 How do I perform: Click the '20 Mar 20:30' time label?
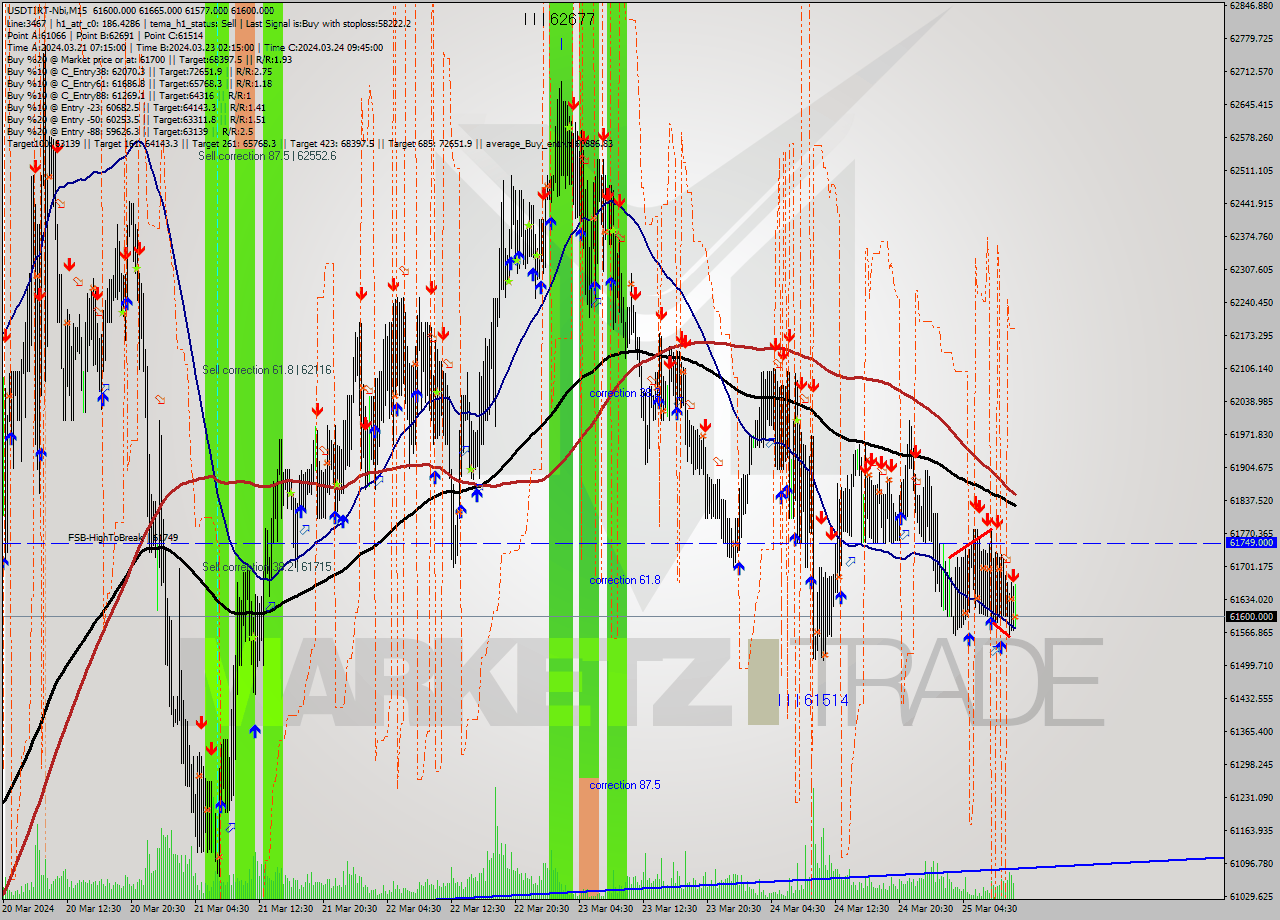pos(157,909)
